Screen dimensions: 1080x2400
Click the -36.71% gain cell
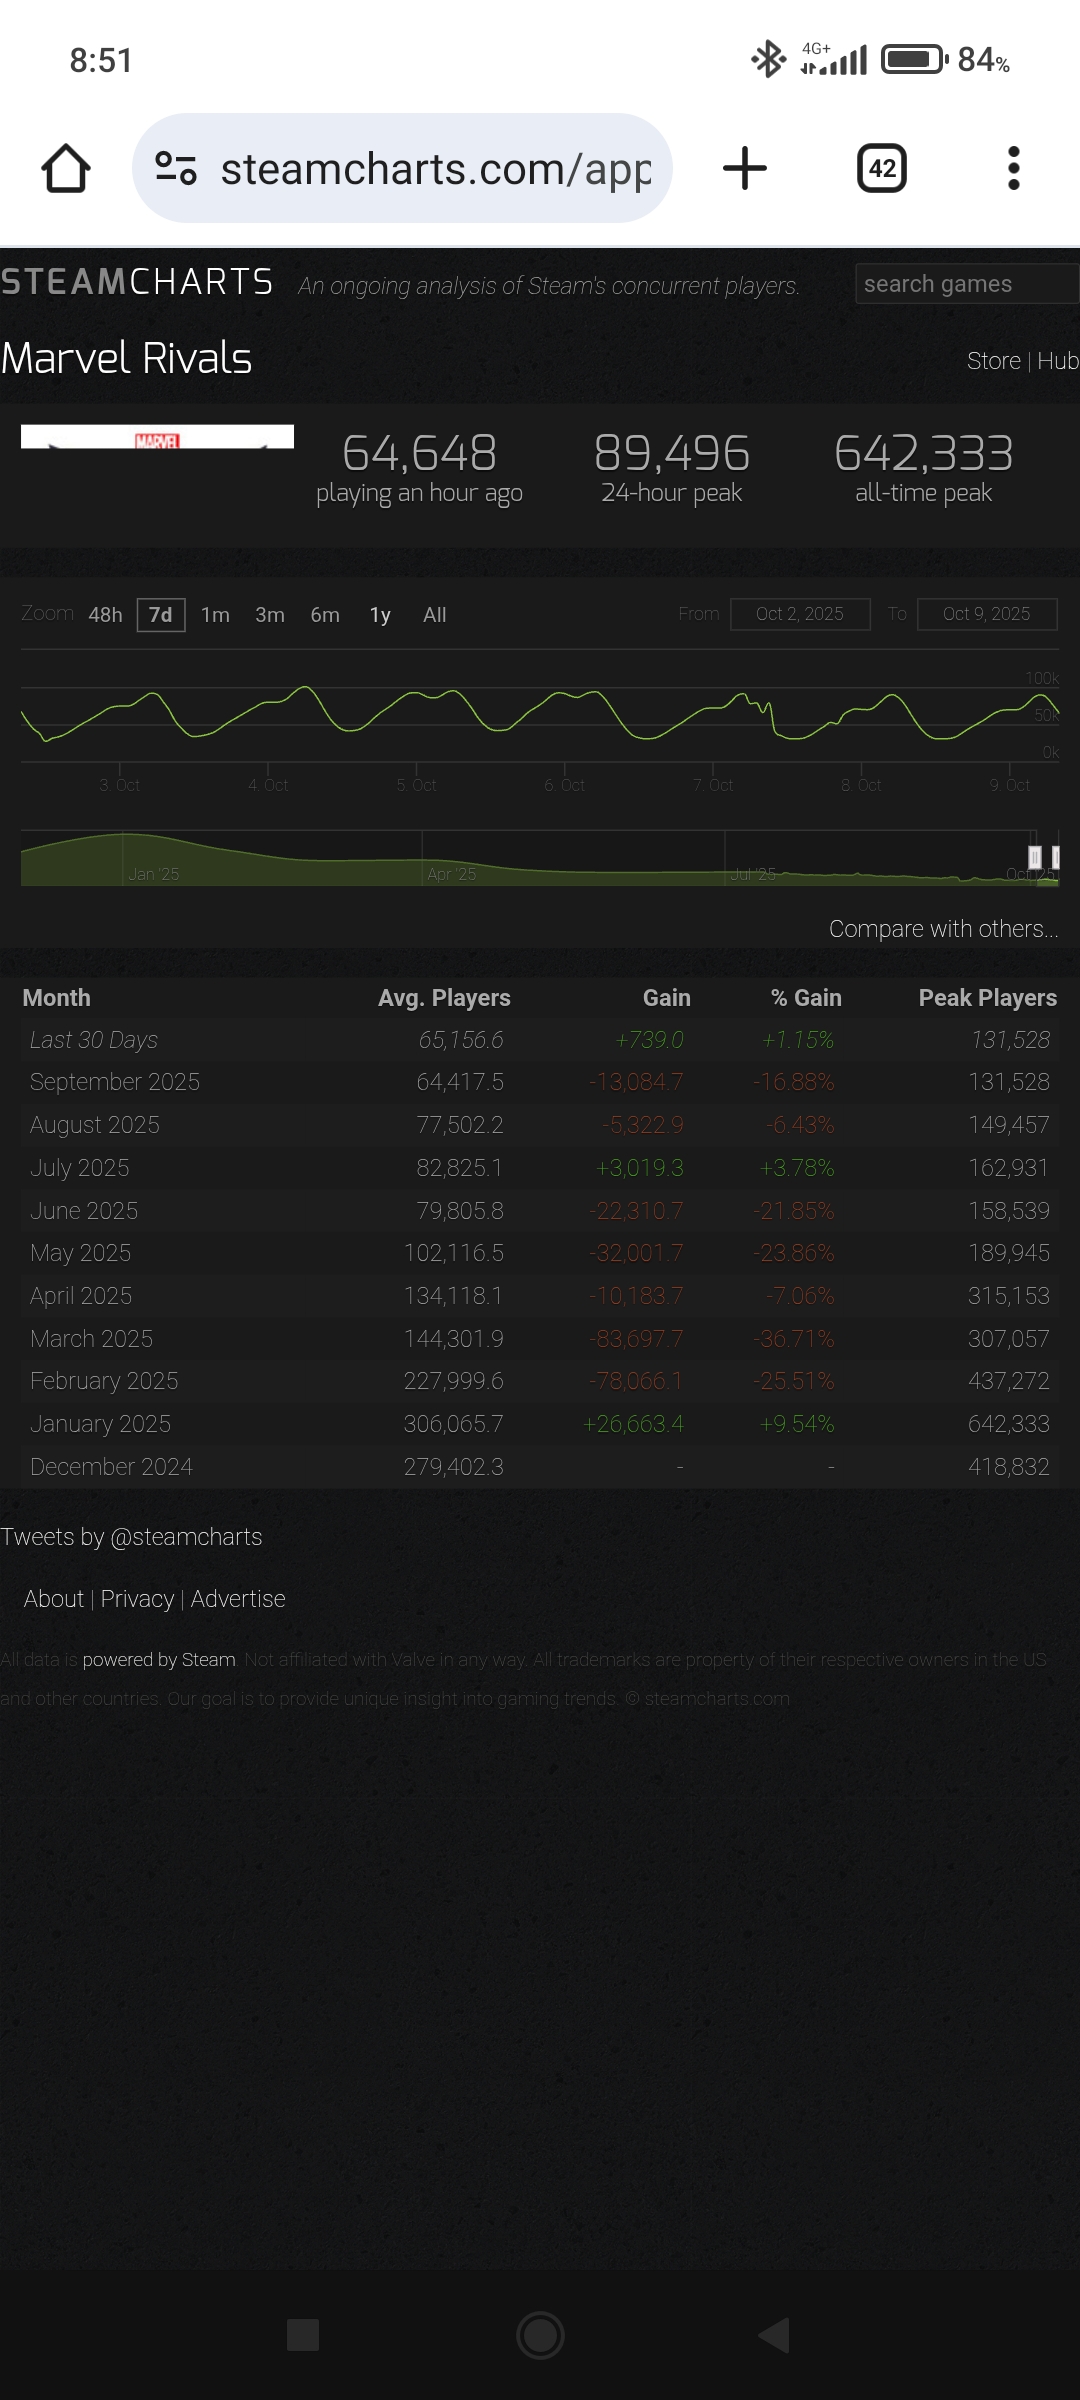pyautogui.click(x=794, y=1339)
